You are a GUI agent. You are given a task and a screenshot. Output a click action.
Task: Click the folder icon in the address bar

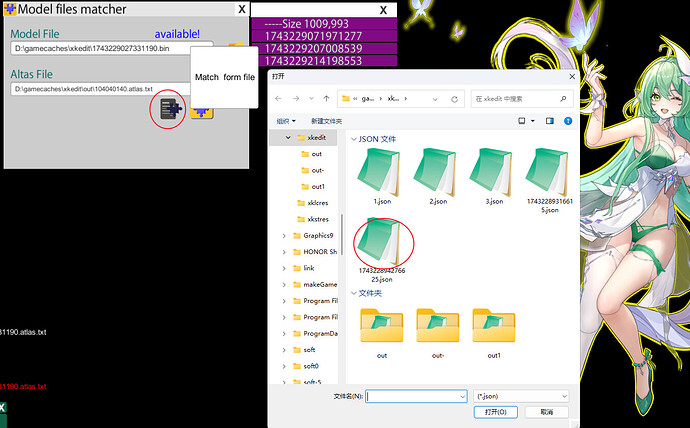(x=346, y=99)
